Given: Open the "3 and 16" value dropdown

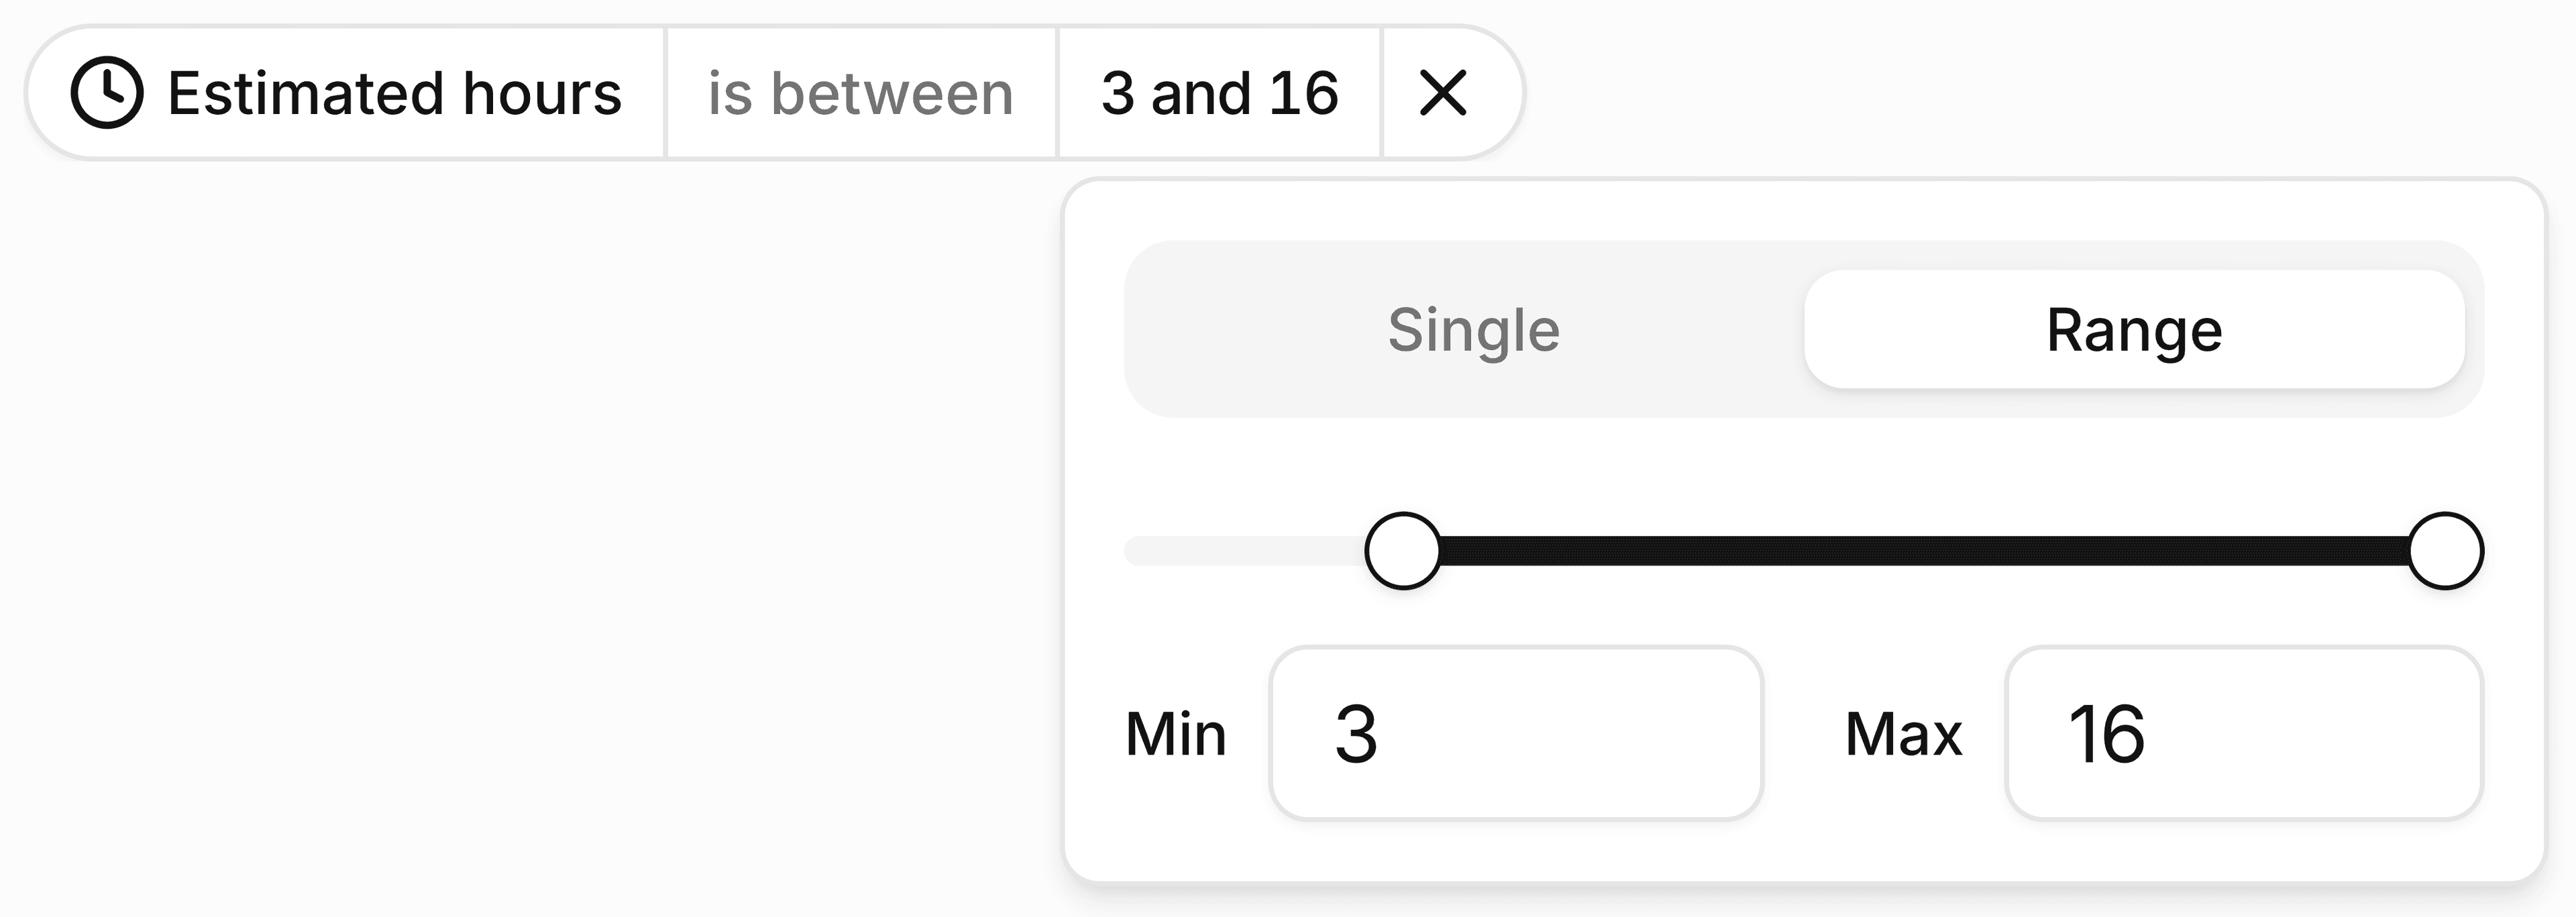Looking at the screenshot, I should tap(1219, 93).
